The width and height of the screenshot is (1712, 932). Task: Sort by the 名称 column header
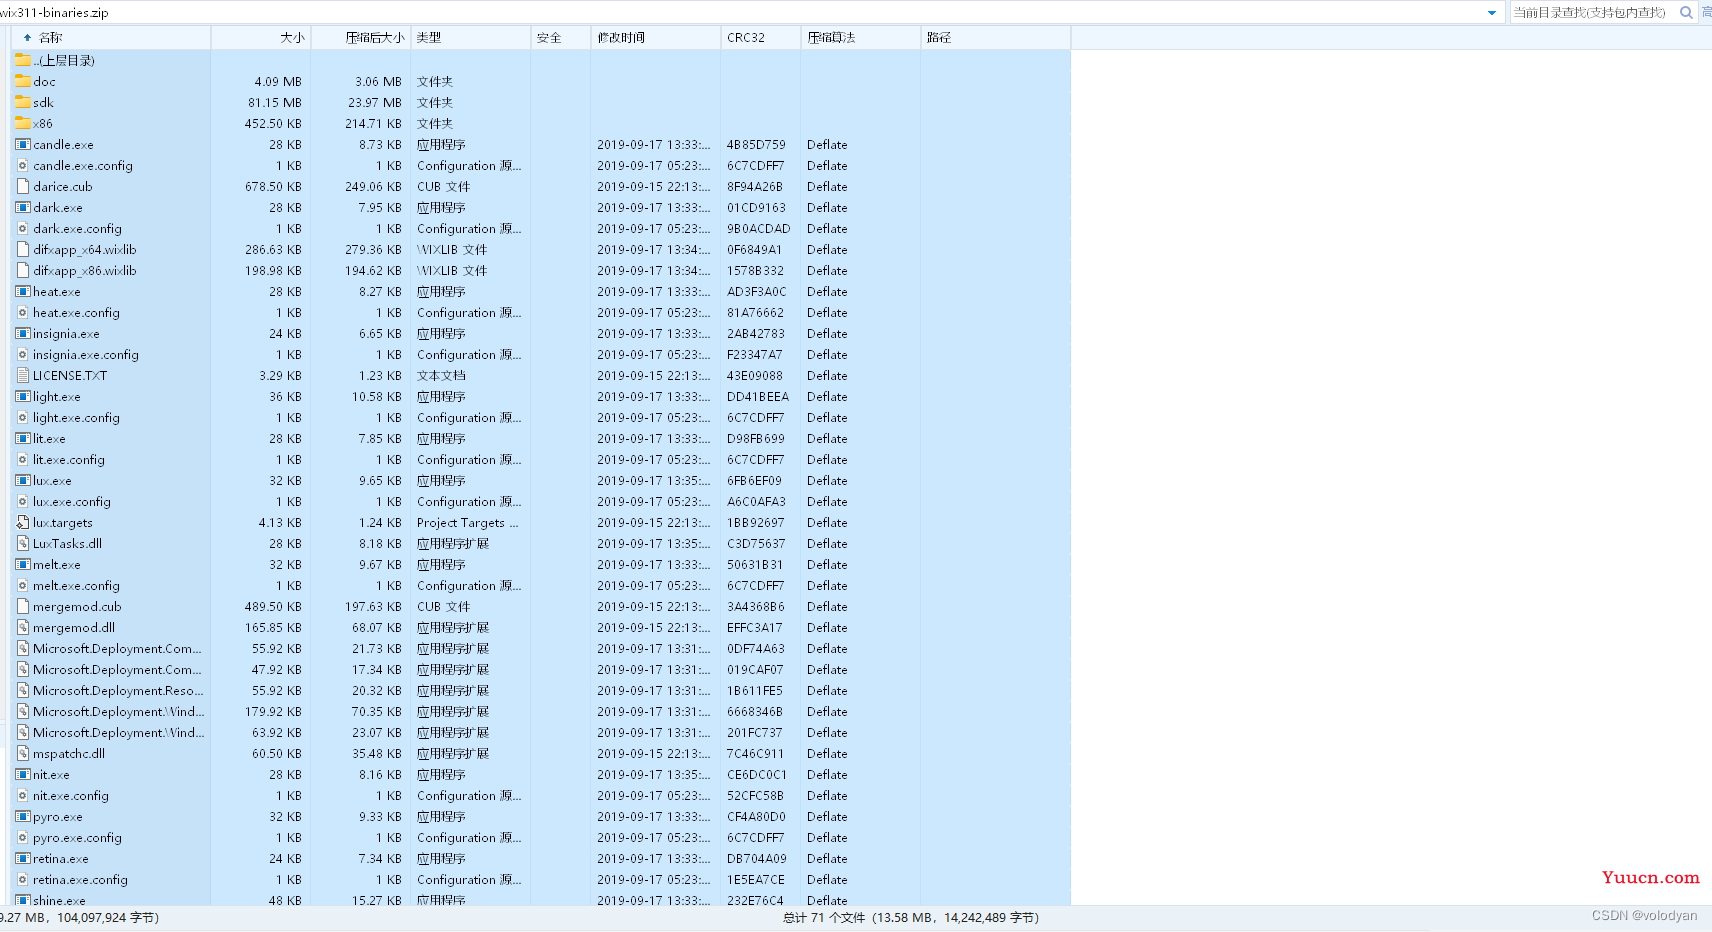111,37
